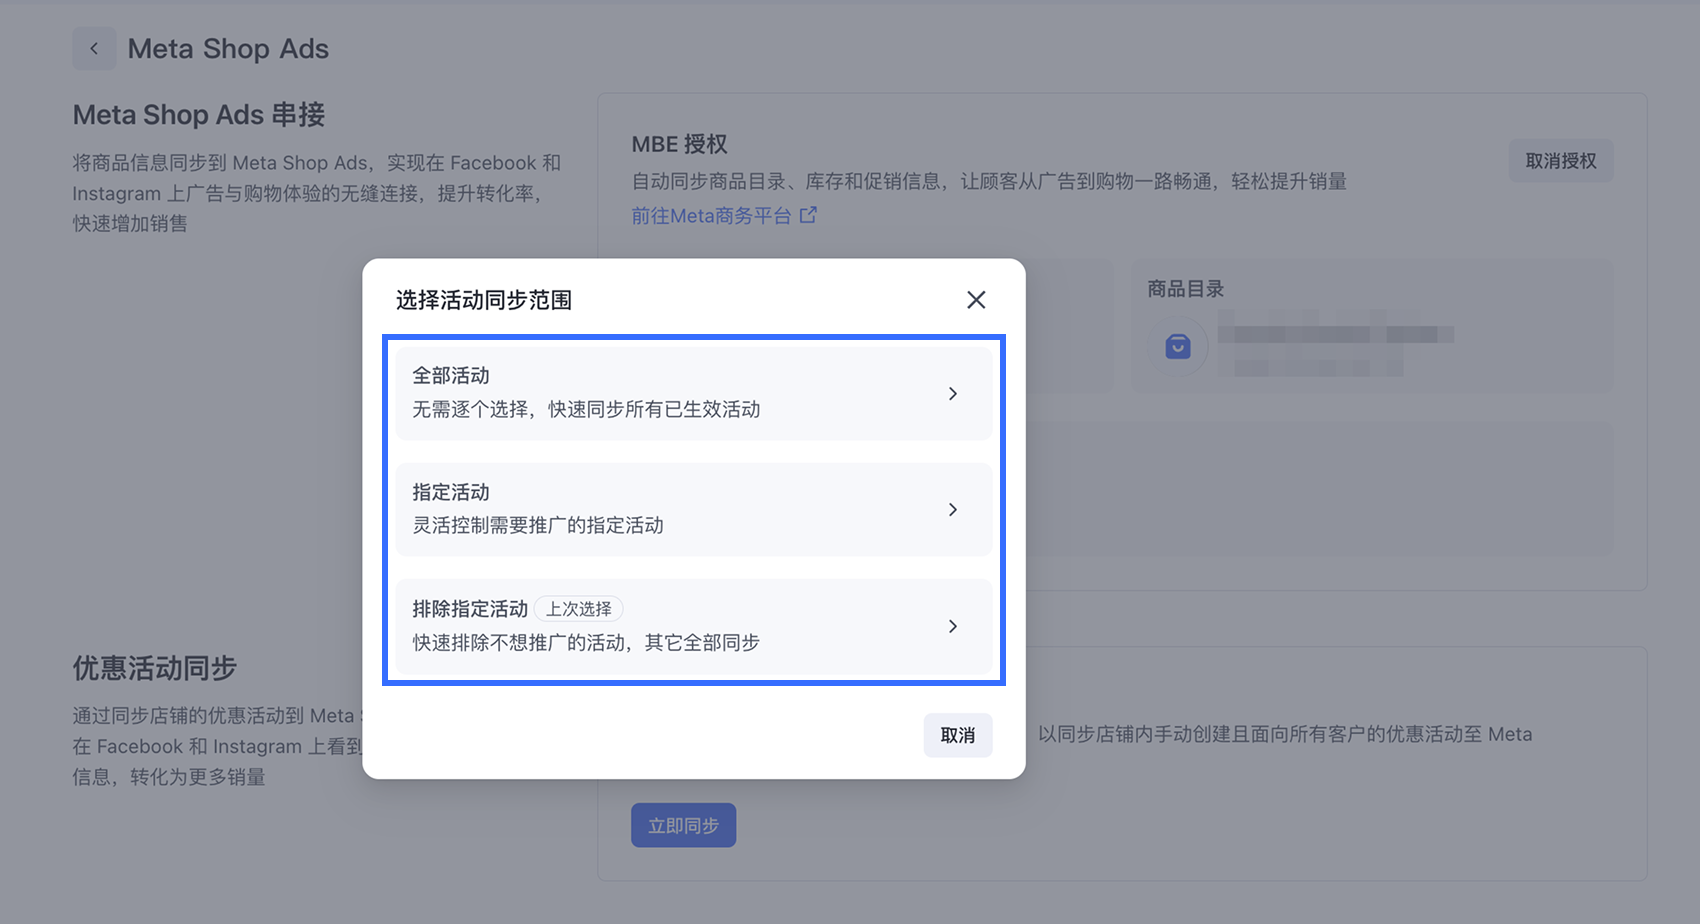Click the 快速排除不想推广的活动，其它全部同步 description
Screen dimensions: 1700x924
pyautogui.click(x=586, y=642)
